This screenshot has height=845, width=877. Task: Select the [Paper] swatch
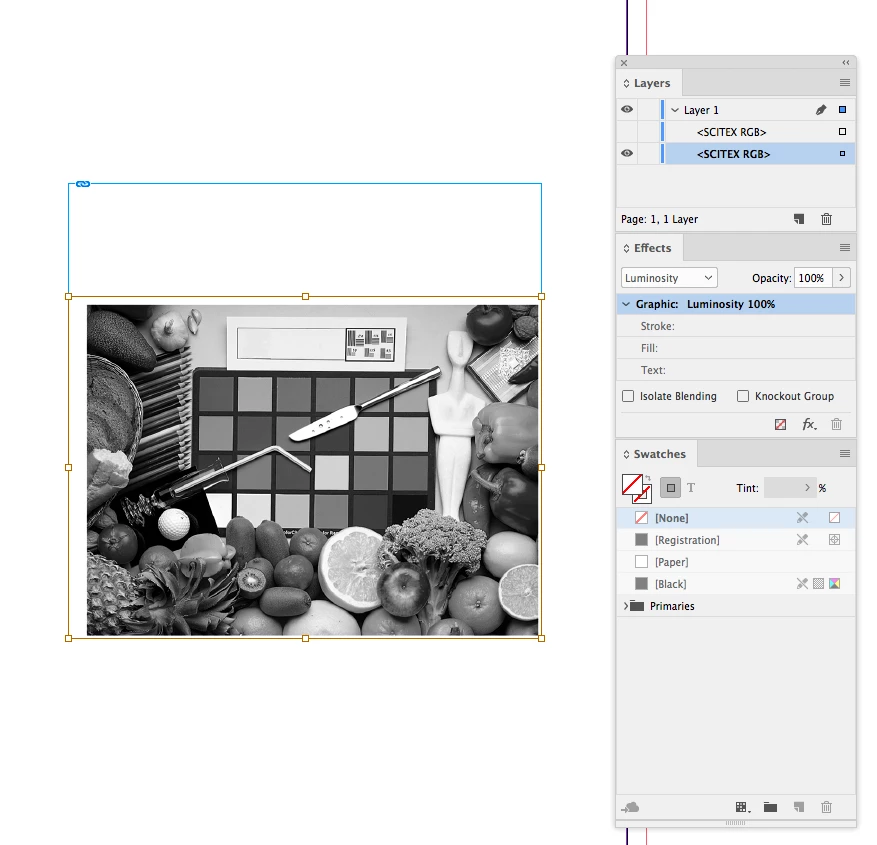(735, 561)
